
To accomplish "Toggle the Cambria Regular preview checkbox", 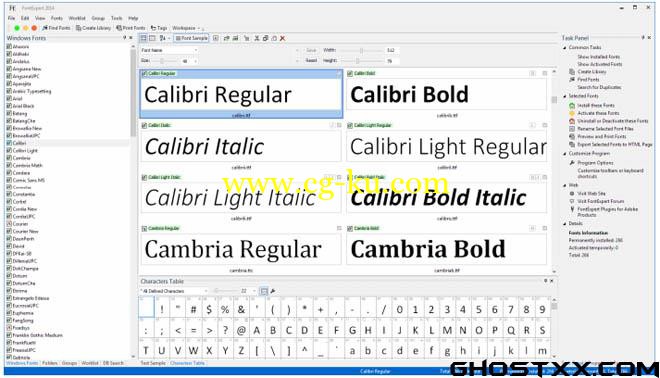I will (x=144, y=229).
